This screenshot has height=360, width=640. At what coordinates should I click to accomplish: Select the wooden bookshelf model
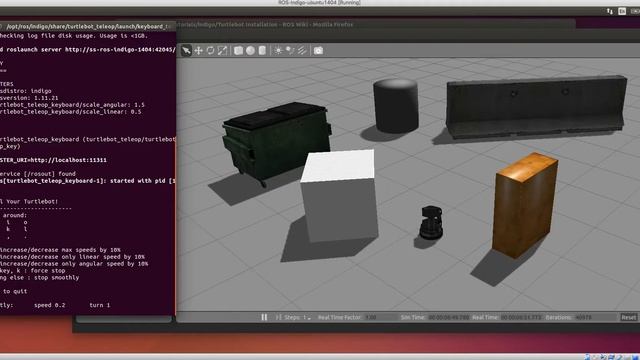pos(526,206)
